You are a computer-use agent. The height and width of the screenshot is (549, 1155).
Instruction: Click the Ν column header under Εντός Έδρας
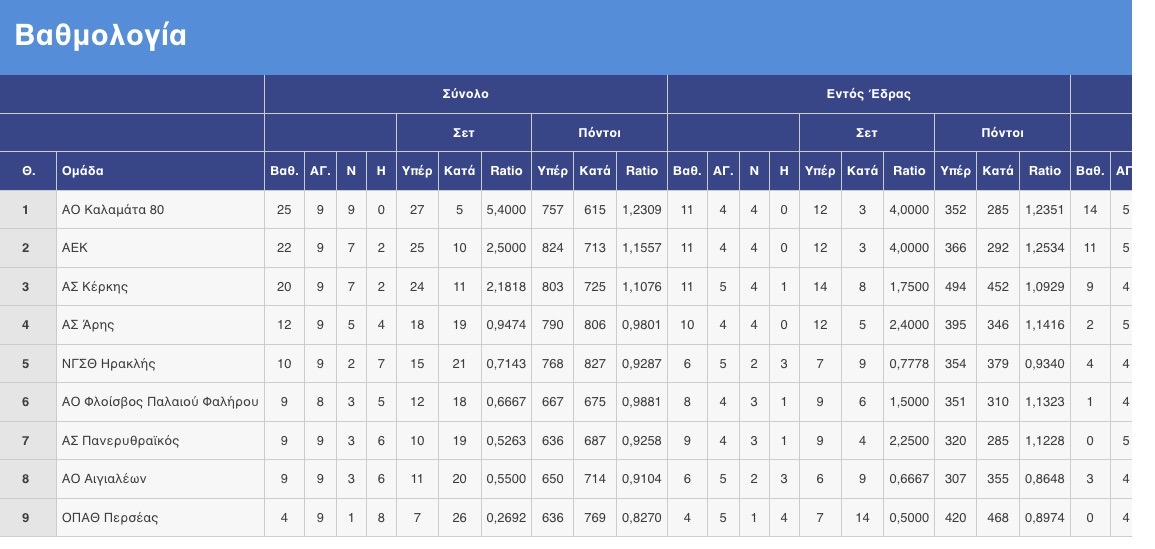(x=754, y=171)
